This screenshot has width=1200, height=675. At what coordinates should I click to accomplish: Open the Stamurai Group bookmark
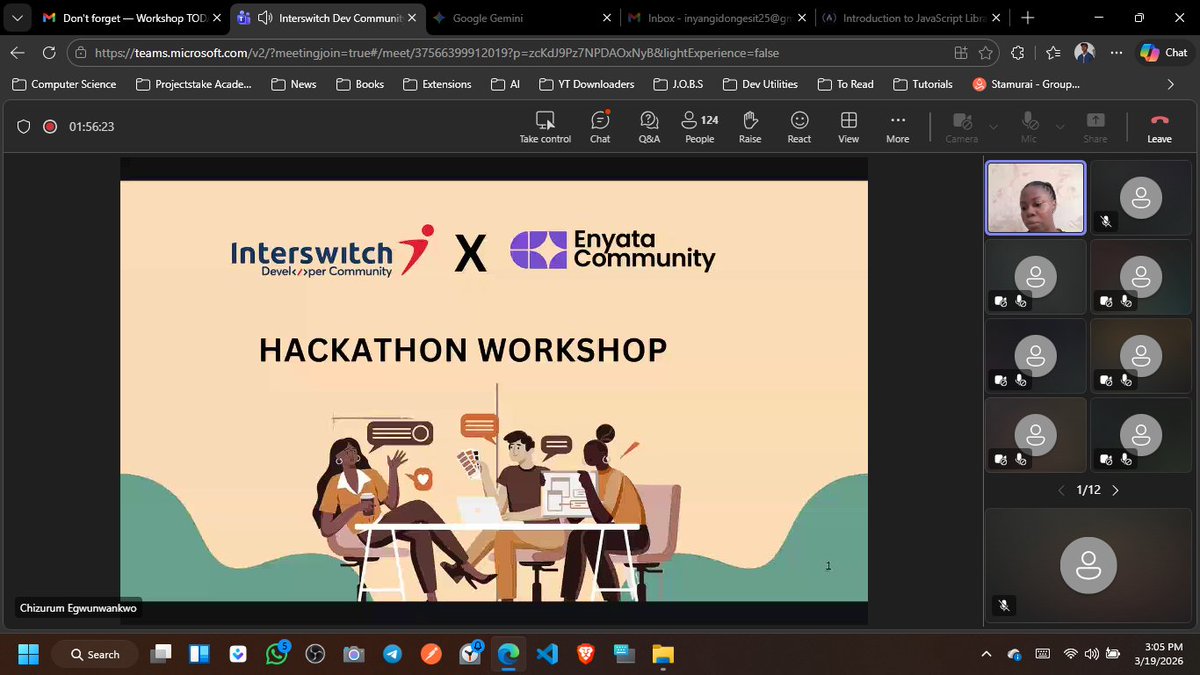point(1026,84)
